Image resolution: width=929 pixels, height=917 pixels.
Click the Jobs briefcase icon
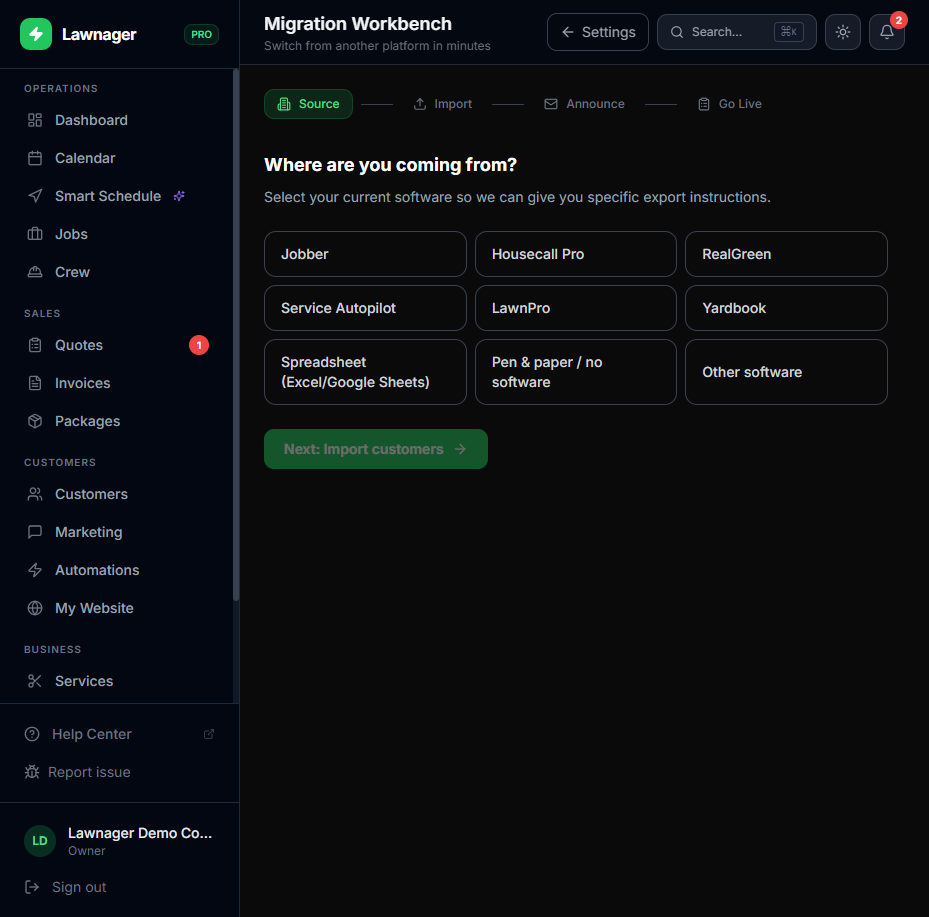35,234
